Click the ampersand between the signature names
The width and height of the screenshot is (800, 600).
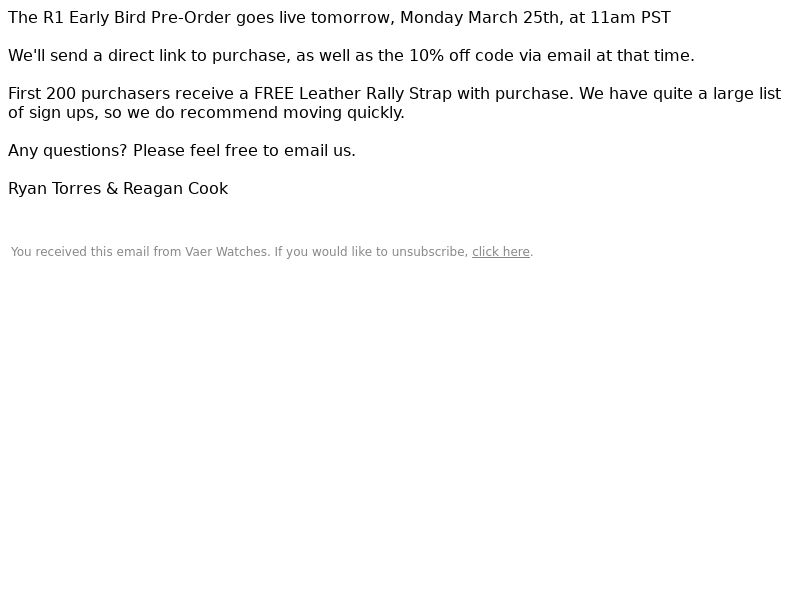coord(112,189)
